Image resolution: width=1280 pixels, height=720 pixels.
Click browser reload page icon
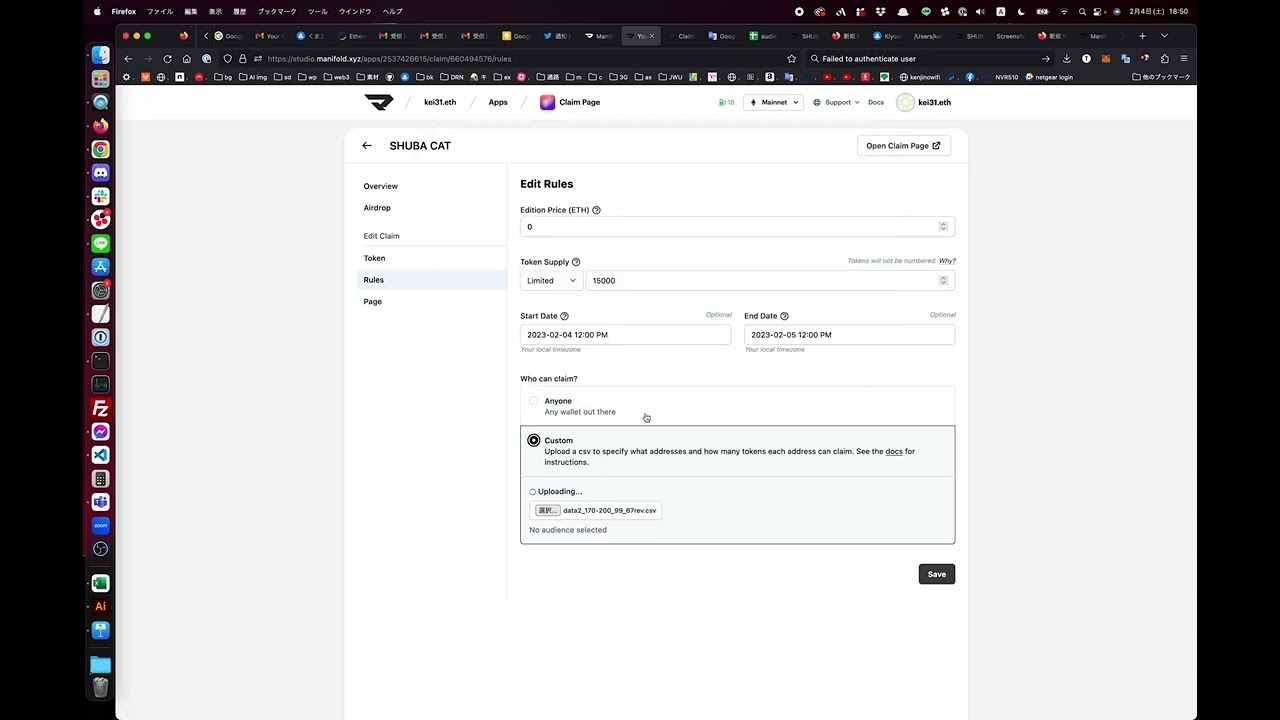pos(167,59)
